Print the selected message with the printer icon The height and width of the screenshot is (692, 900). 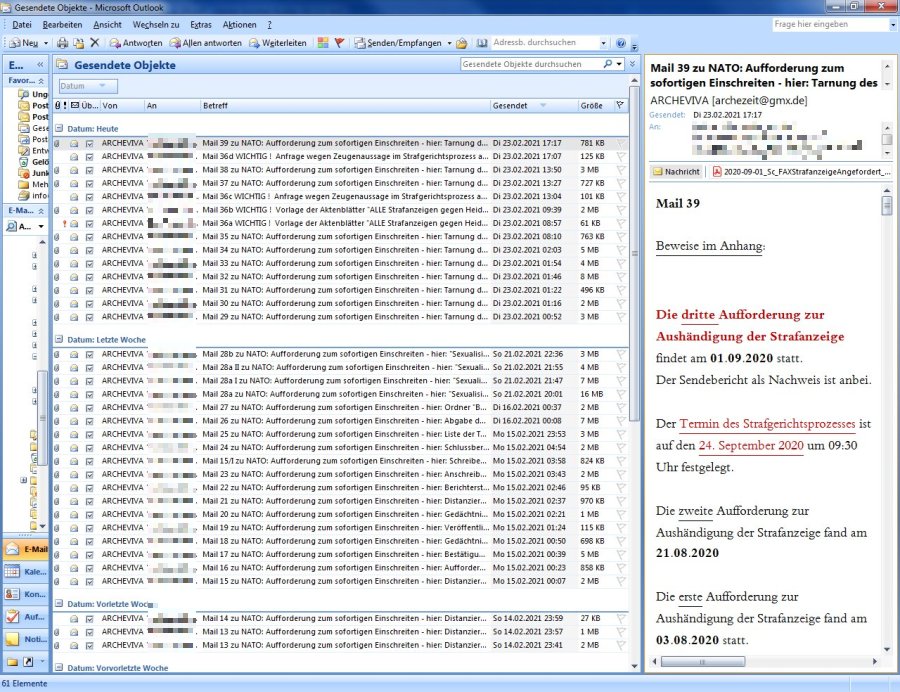tap(63, 43)
